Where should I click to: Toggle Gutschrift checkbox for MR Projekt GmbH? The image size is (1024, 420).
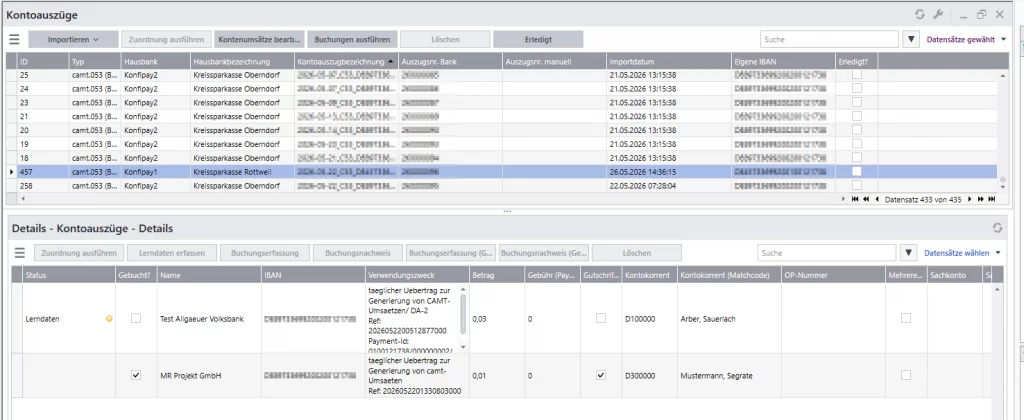pos(601,376)
